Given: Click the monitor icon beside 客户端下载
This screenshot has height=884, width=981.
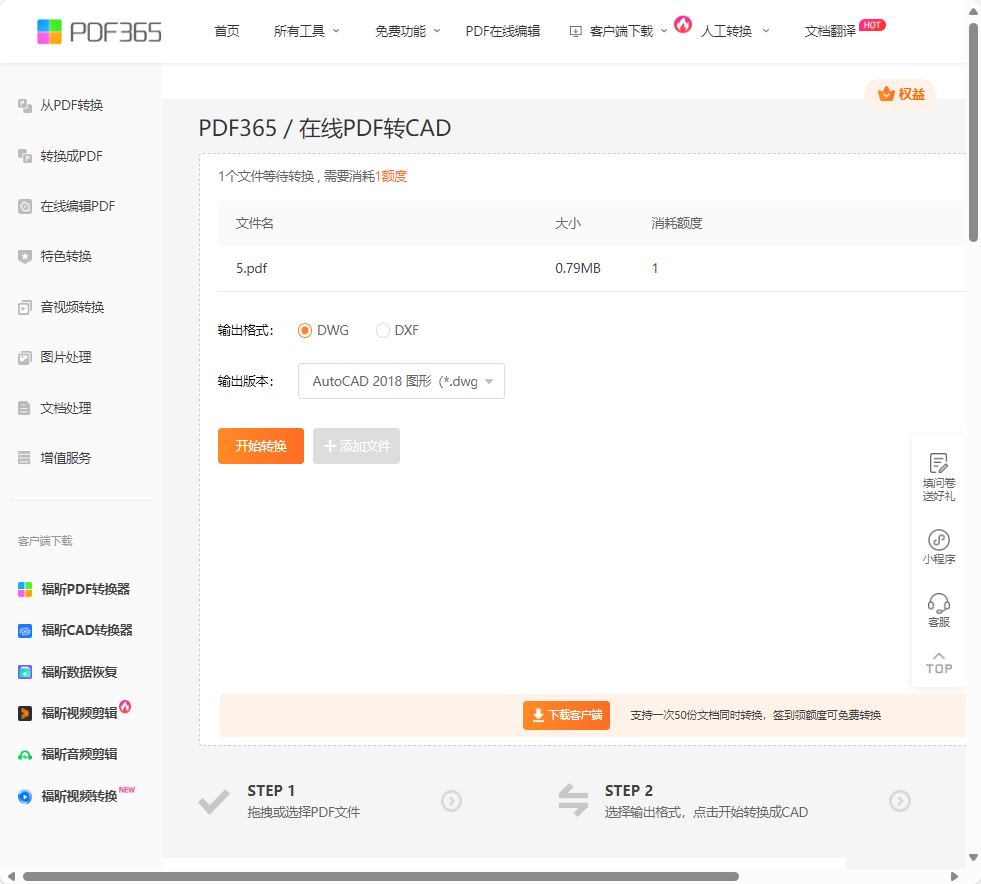Looking at the screenshot, I should 576,31.
